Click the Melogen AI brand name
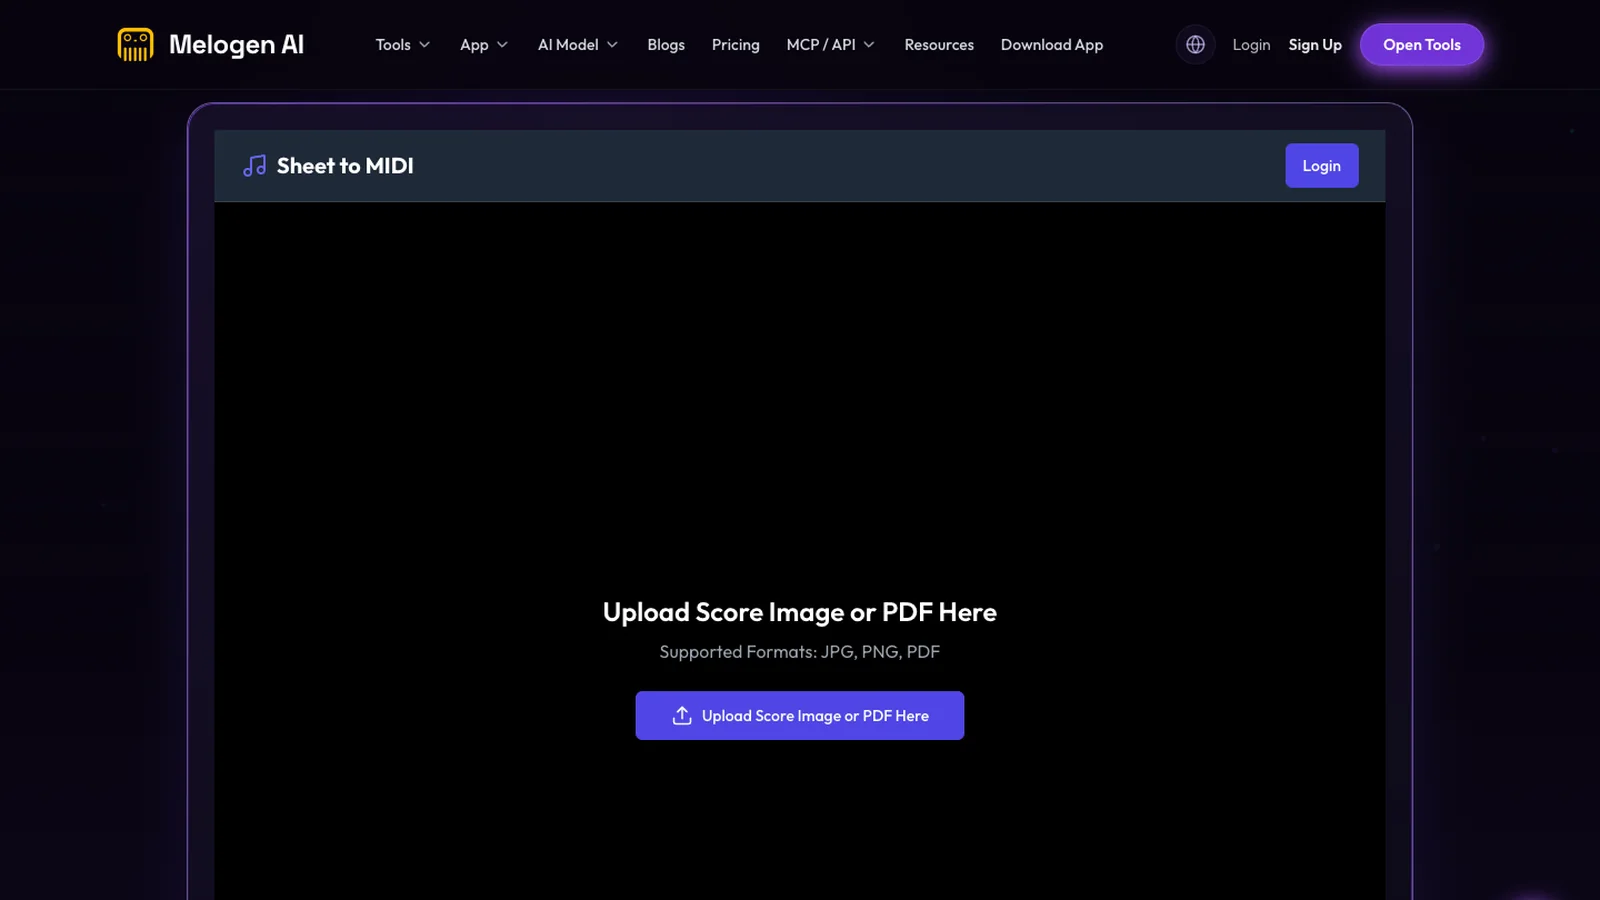1600x900 pixels. point(236,45)
